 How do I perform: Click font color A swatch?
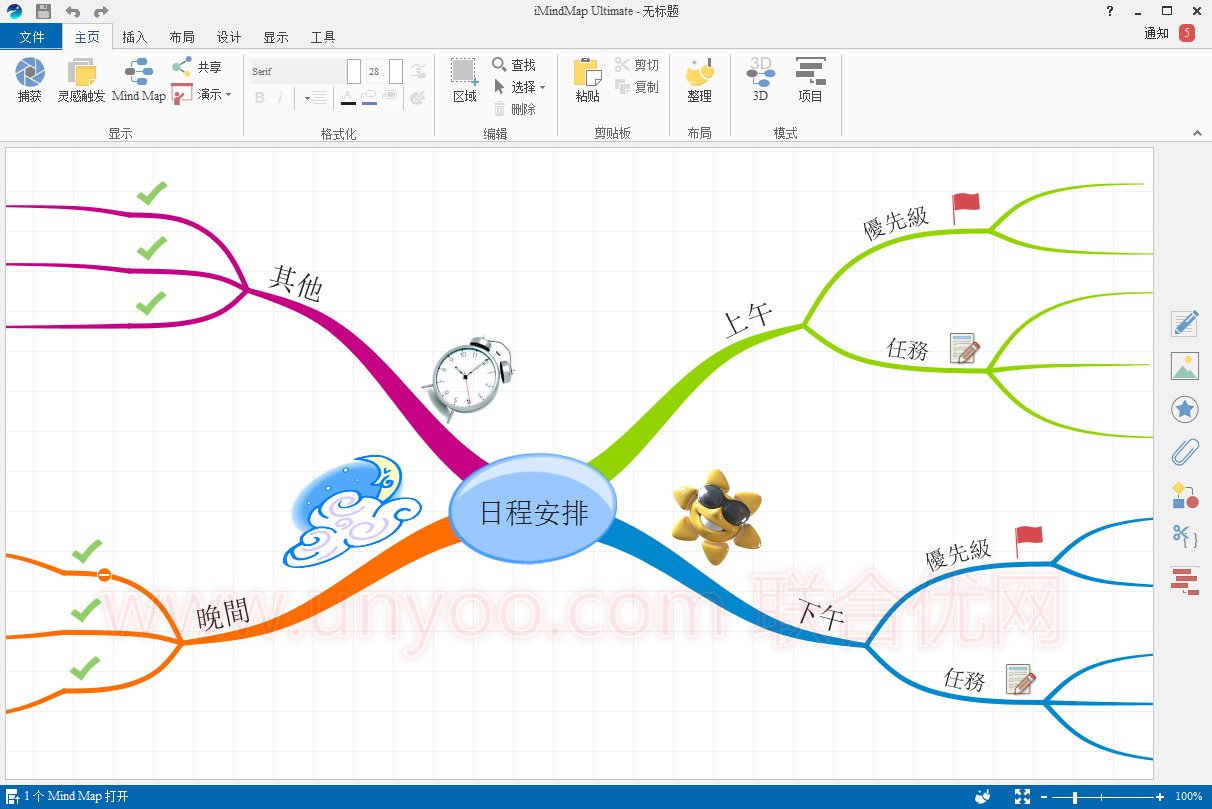(x=348, y=97)
